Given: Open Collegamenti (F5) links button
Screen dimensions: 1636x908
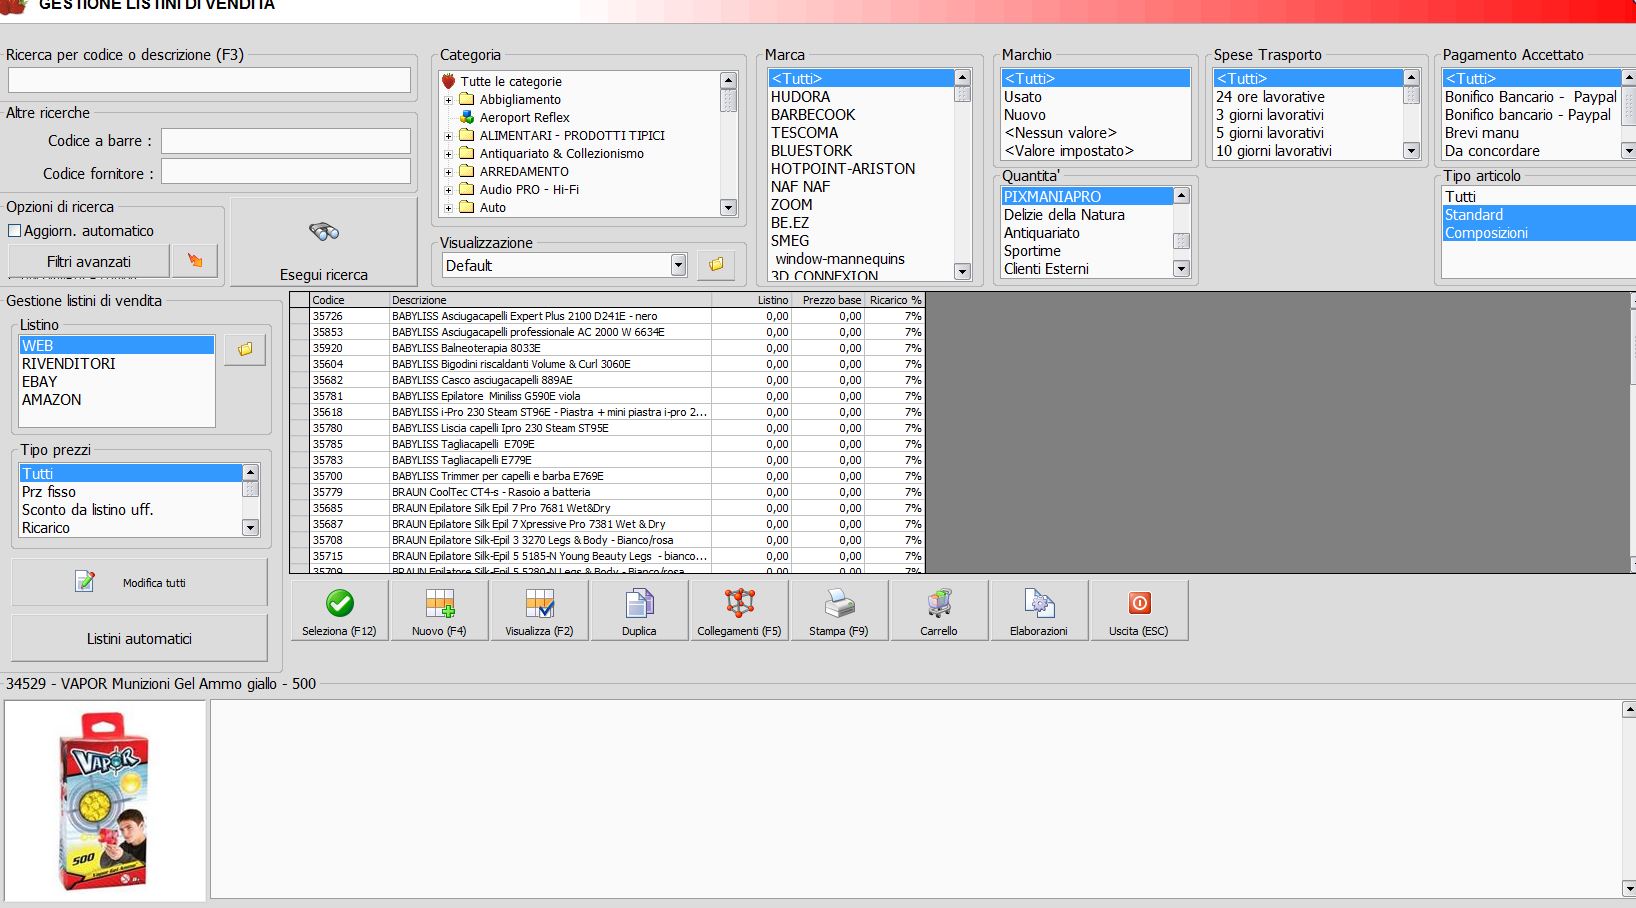Looking at the screenshot, I should (x=739, y=611).
